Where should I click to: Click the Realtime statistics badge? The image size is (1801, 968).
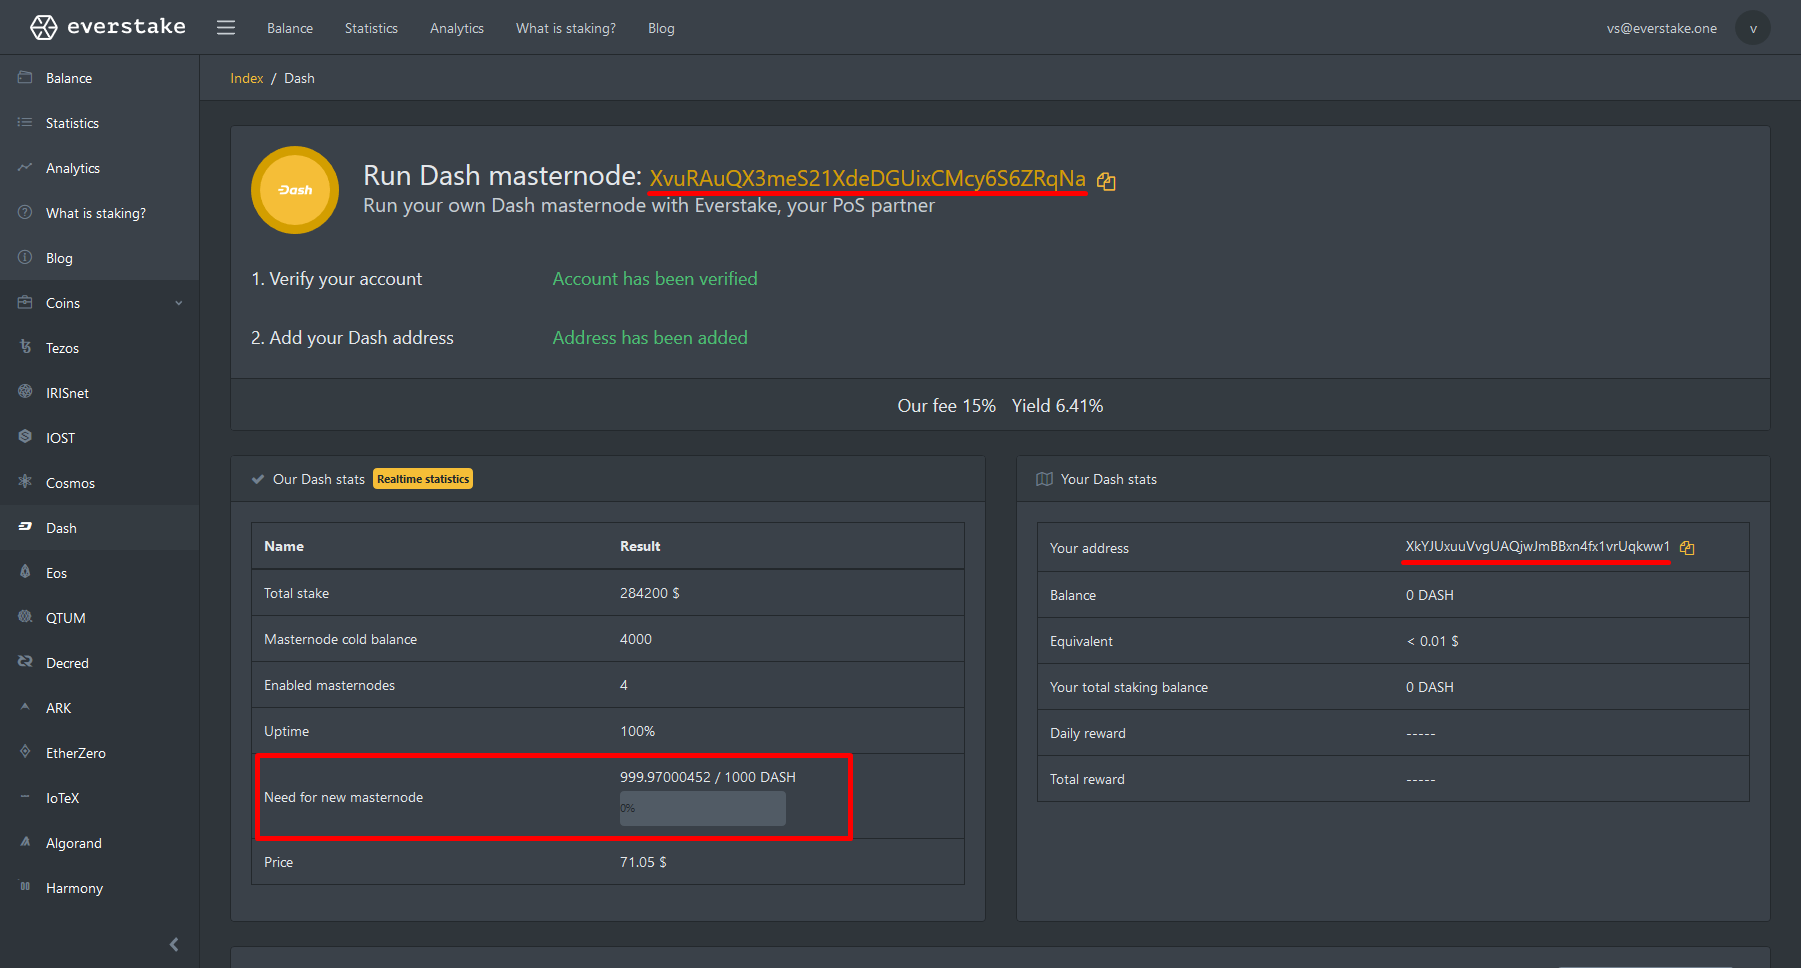tap(423, 479)
